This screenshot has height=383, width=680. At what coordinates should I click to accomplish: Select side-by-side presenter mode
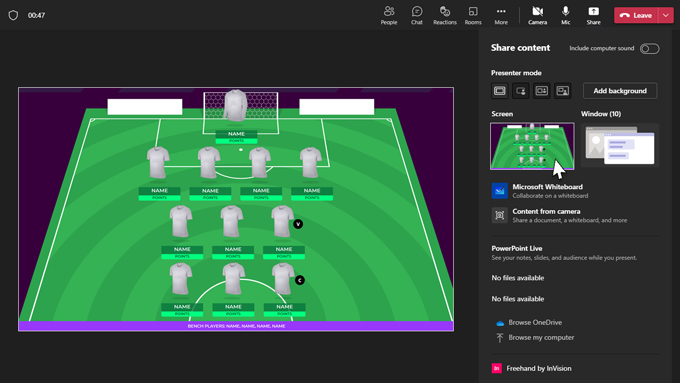pyautogui.click(x=542, y=91)
